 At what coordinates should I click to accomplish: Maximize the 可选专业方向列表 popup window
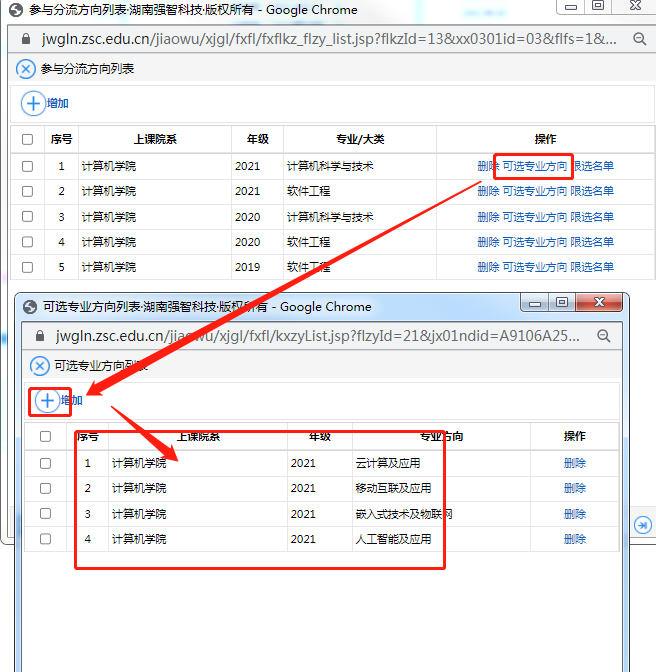[x=562, y=303]
